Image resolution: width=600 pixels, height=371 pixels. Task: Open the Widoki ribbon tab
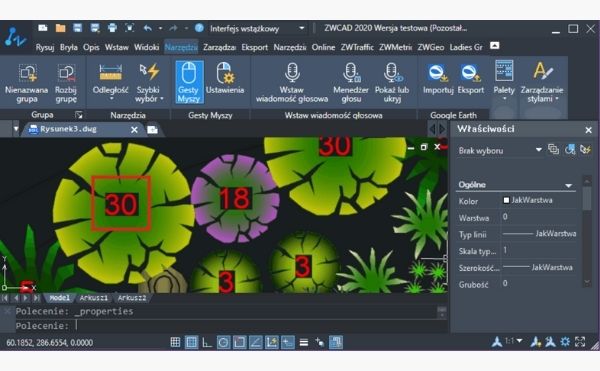[147, 47]
